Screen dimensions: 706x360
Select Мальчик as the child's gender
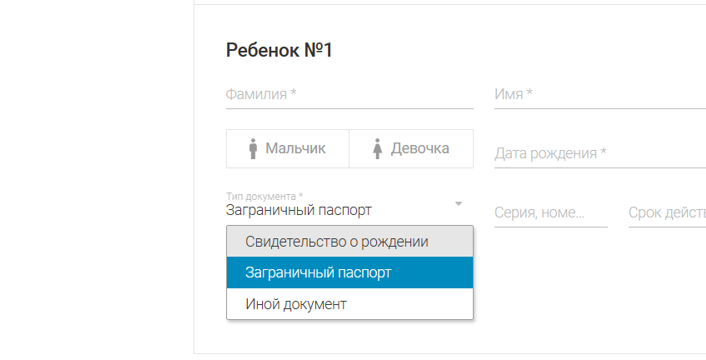[x=288, y=148]
